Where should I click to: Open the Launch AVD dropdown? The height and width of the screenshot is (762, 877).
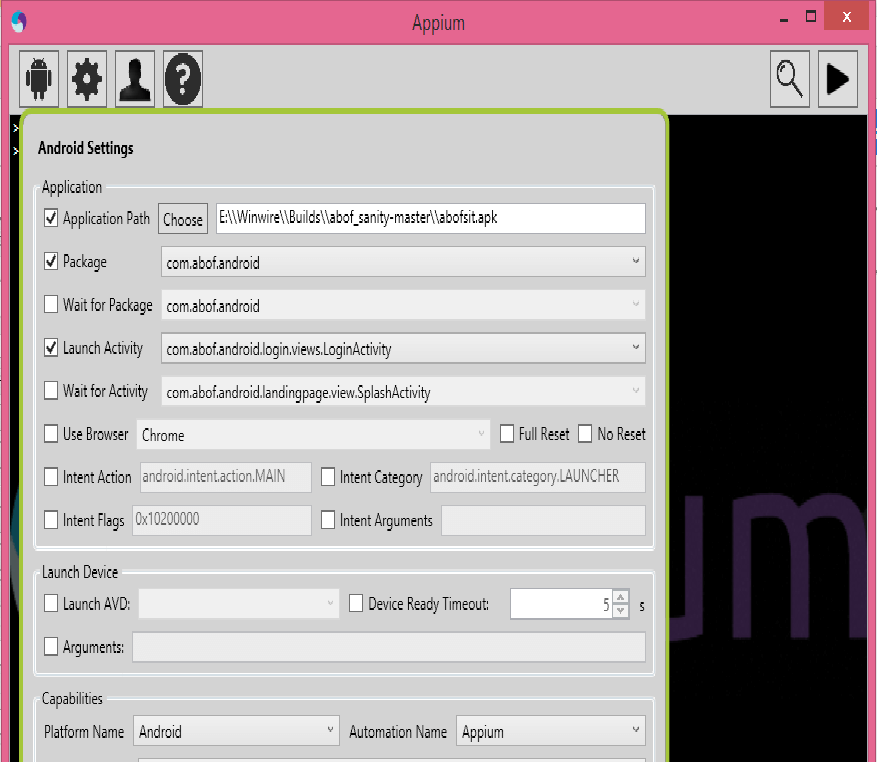point(239,603)
